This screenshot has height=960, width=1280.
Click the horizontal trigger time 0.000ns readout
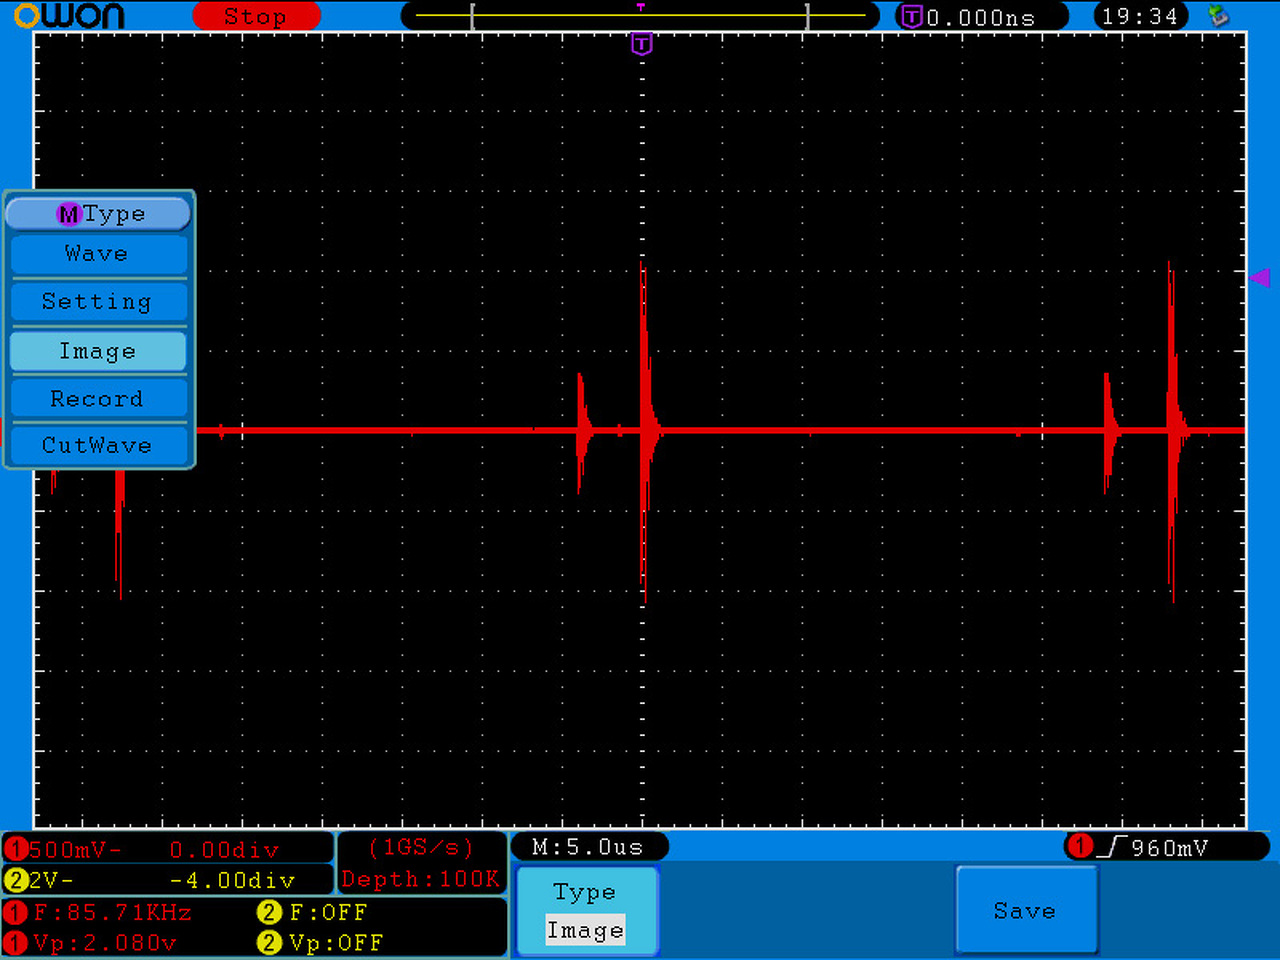(x=981, y=17)
